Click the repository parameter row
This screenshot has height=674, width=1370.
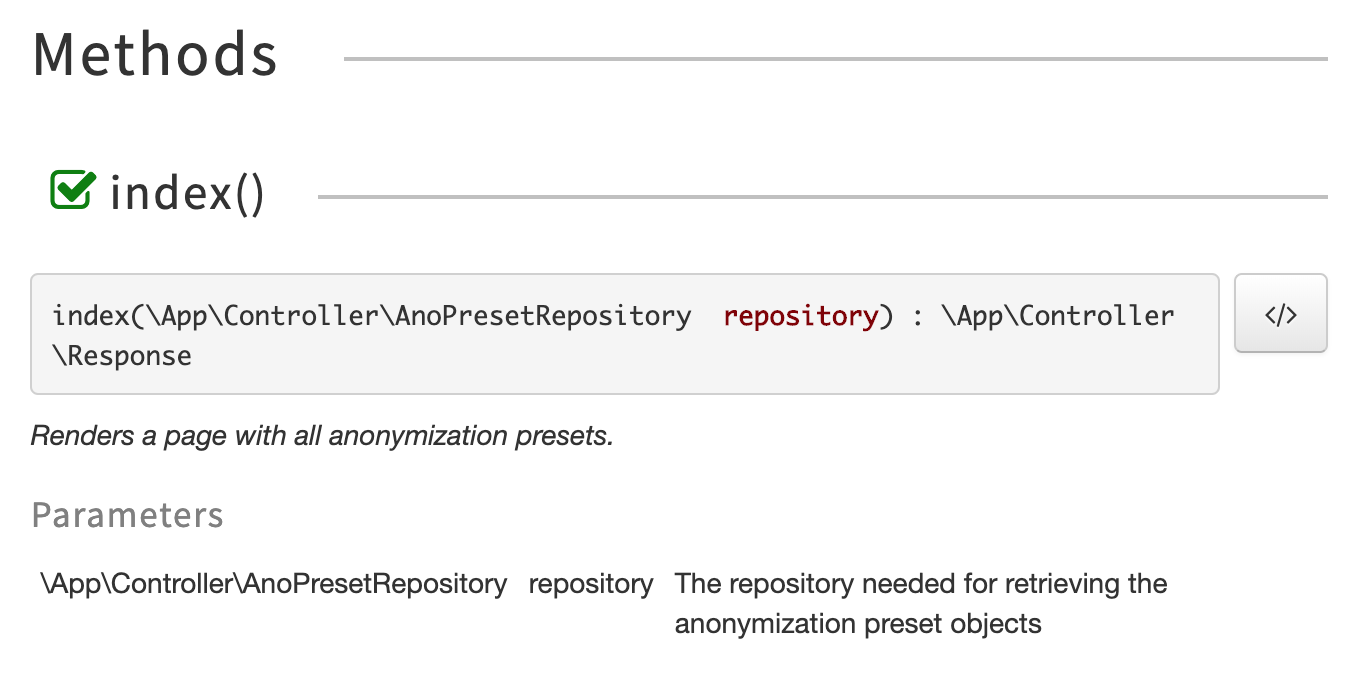[x=590, y=583]
